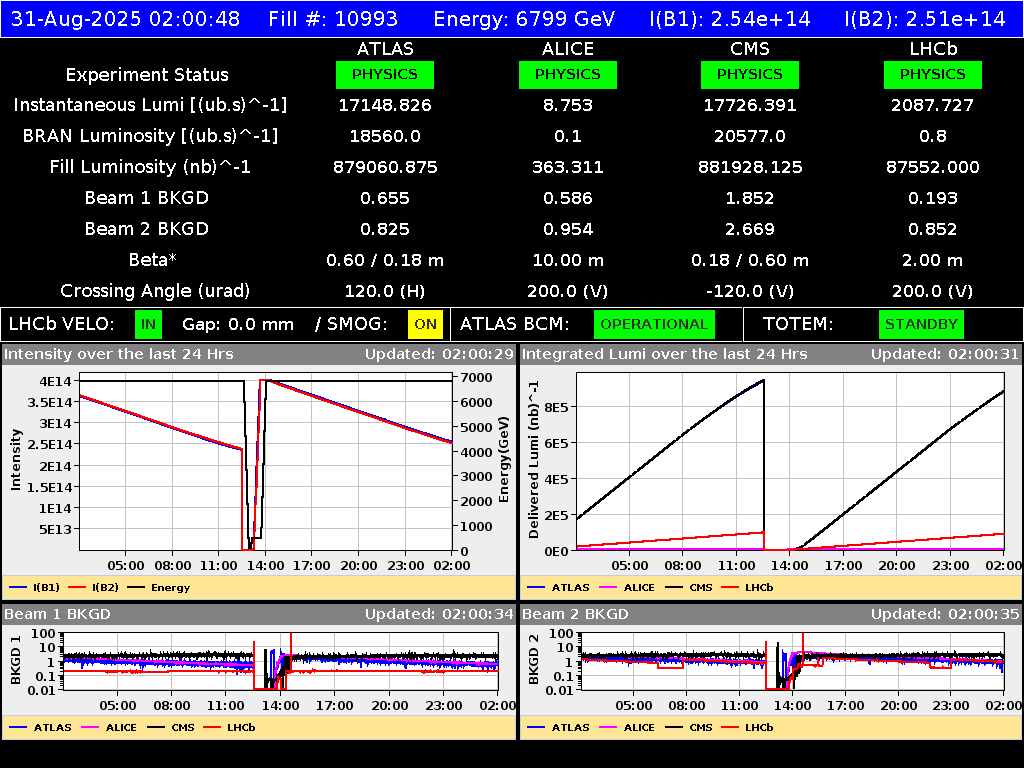Click the CMS legend entry in the Beam 2 BKGD chart
Viewport: 1024px width, 768px height.
coord(689,728)
